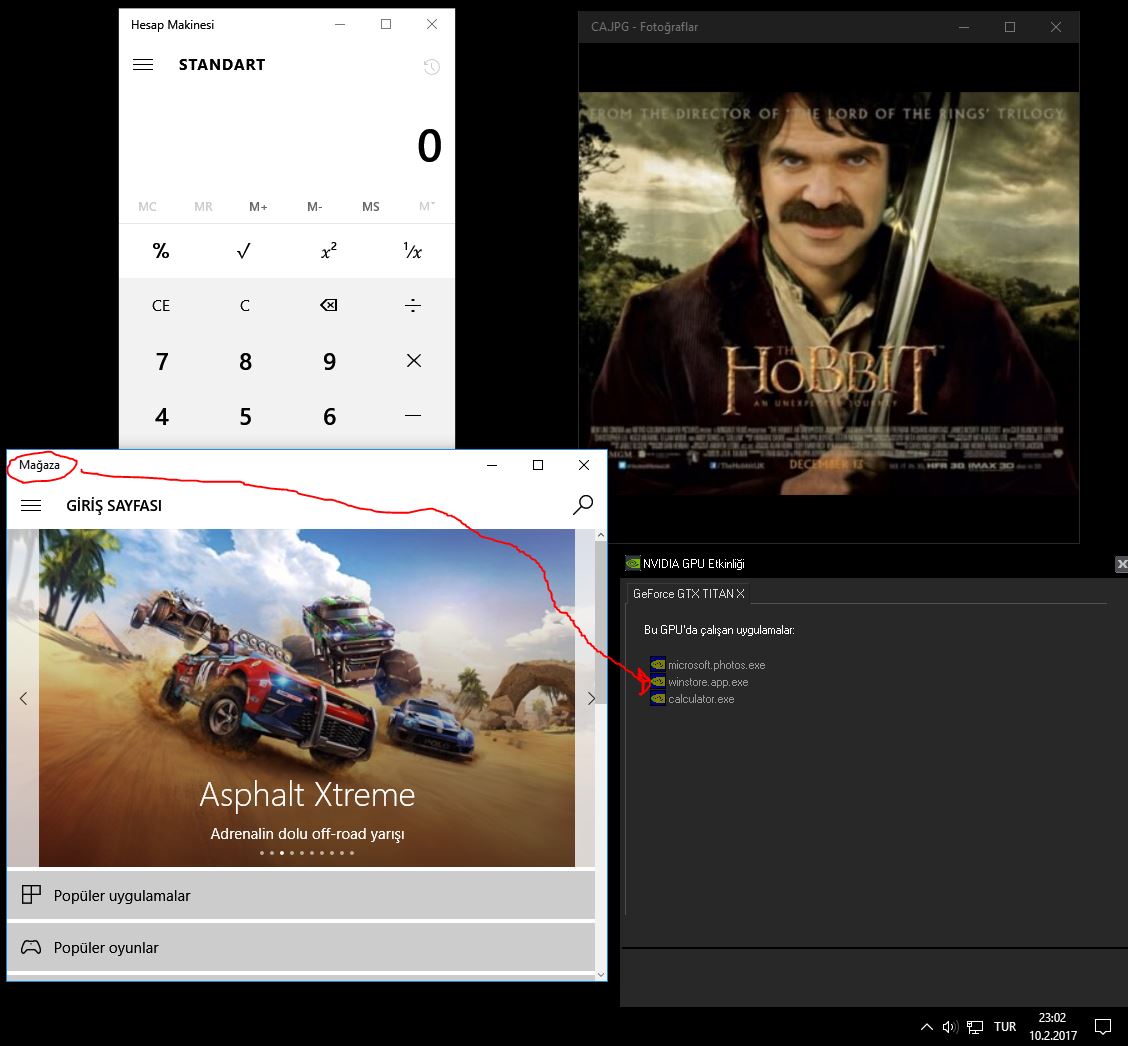Click the percent key in Calculator

(x=161, y=250)
